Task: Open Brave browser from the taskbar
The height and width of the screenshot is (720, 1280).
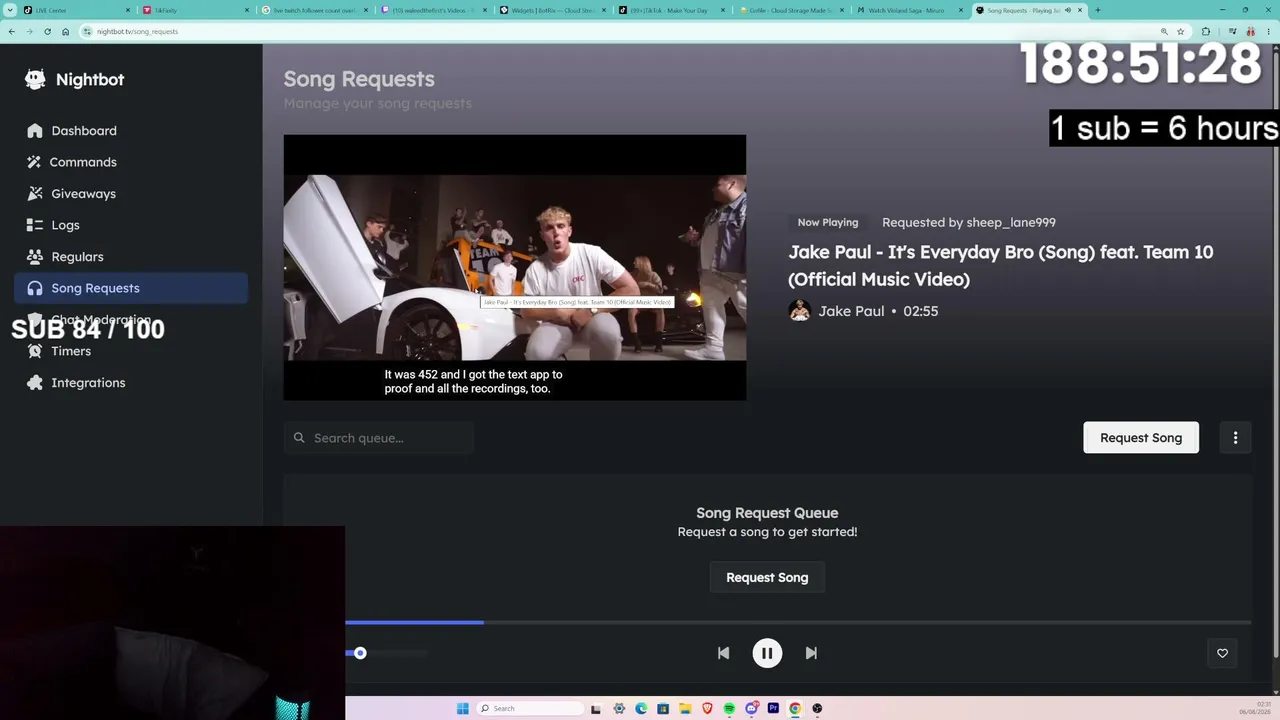Action: click(x=707, y=708)
